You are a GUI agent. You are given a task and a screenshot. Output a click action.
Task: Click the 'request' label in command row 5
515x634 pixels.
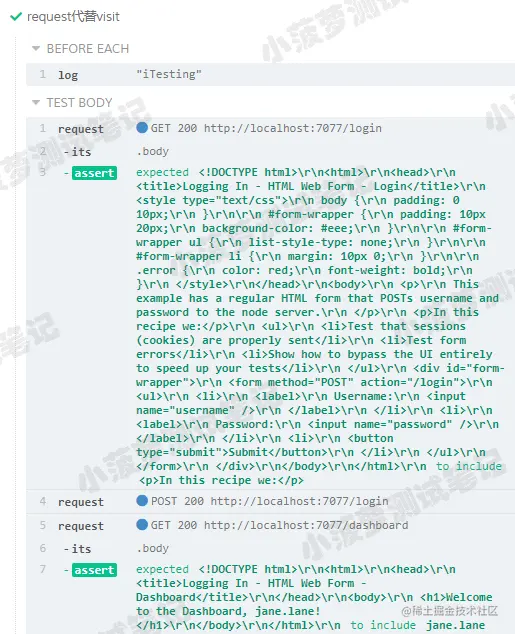click(x=81, y=526)
